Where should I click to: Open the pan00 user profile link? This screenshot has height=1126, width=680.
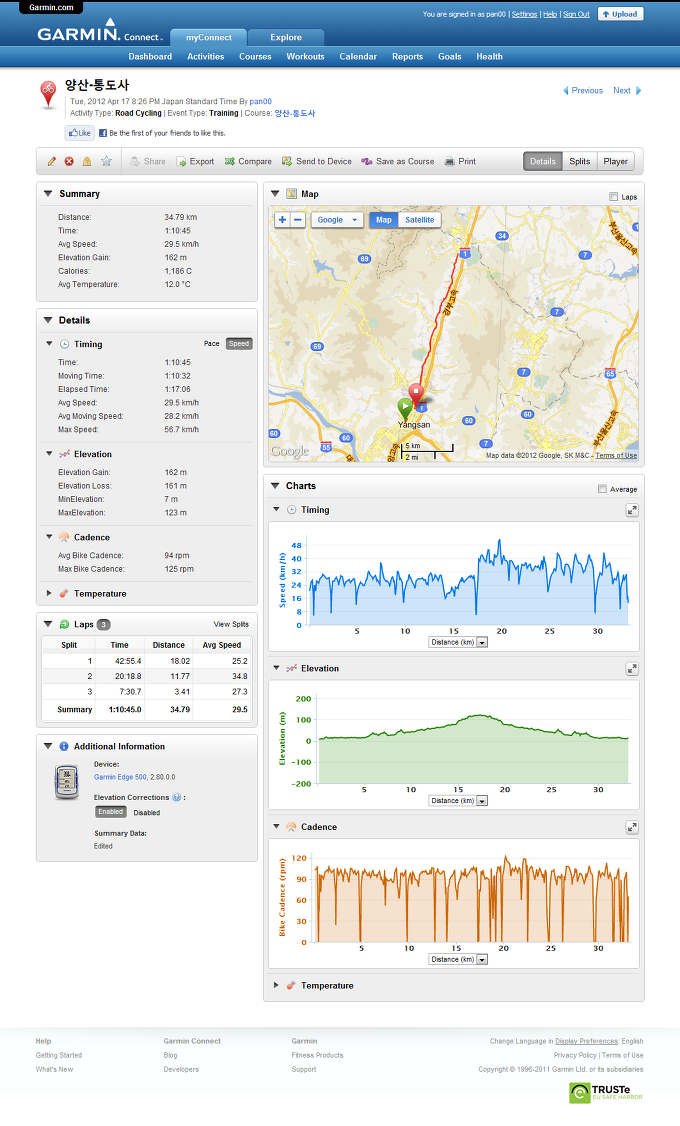pyautogui.click(x=261, y=102)
